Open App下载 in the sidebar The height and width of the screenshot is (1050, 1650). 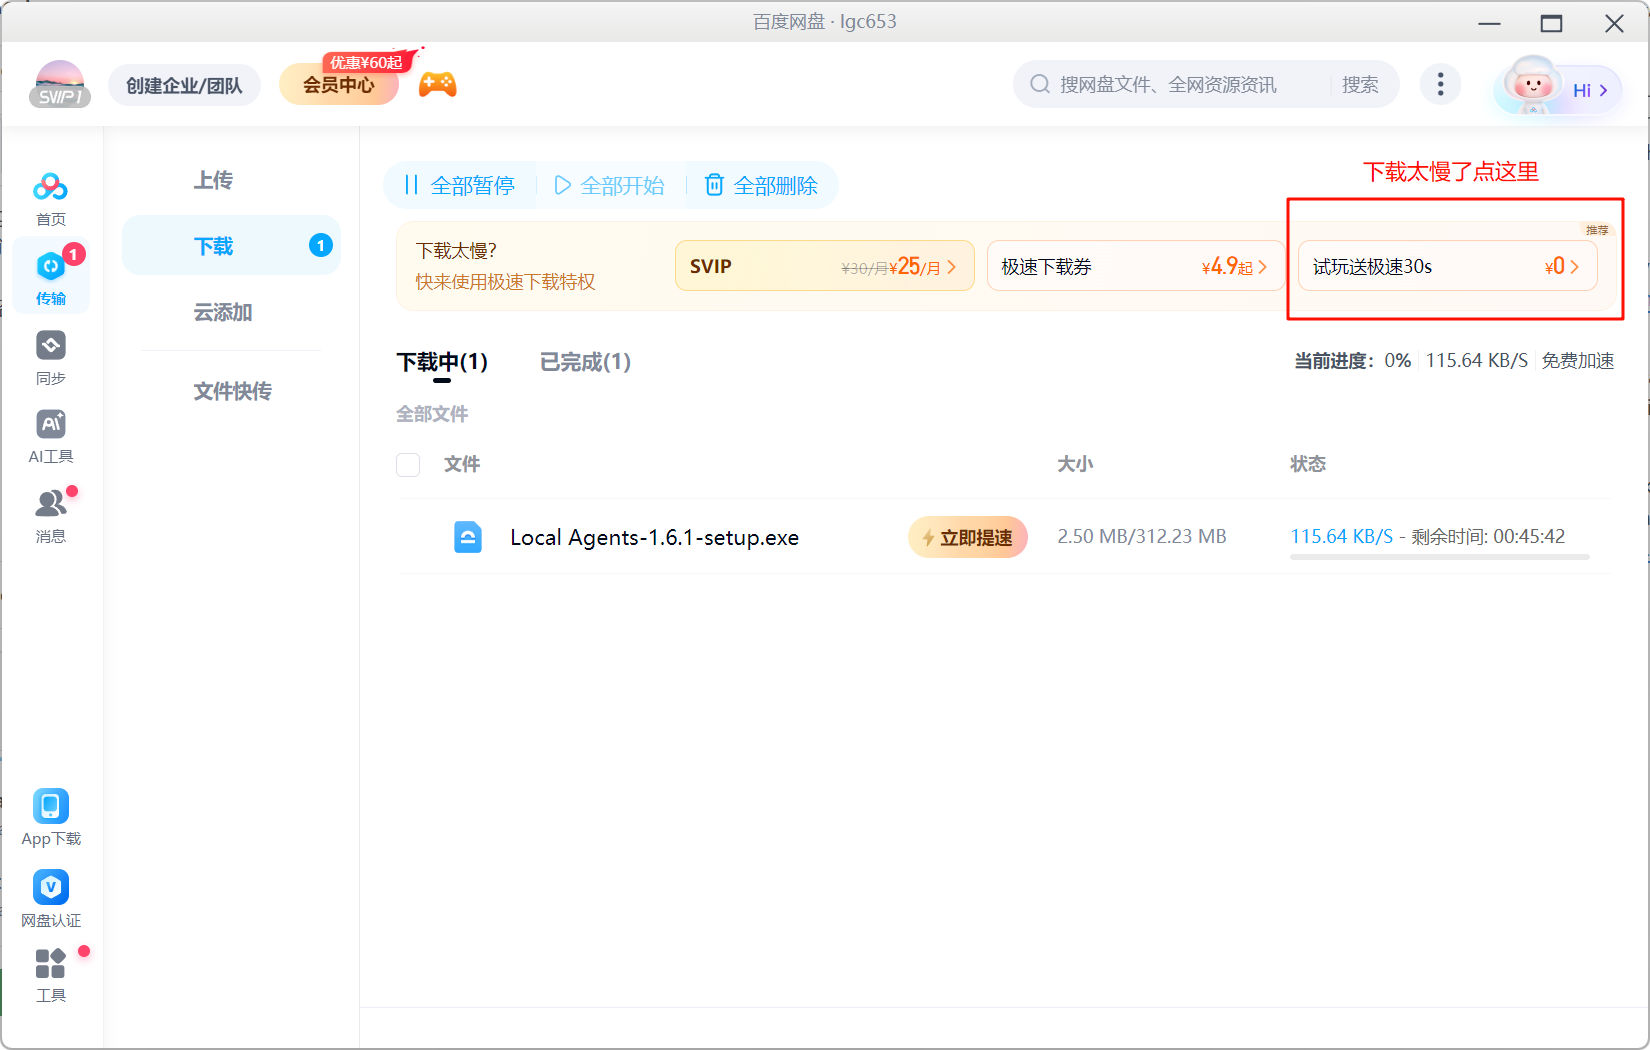pyautogui.click(x=50, y=818)
